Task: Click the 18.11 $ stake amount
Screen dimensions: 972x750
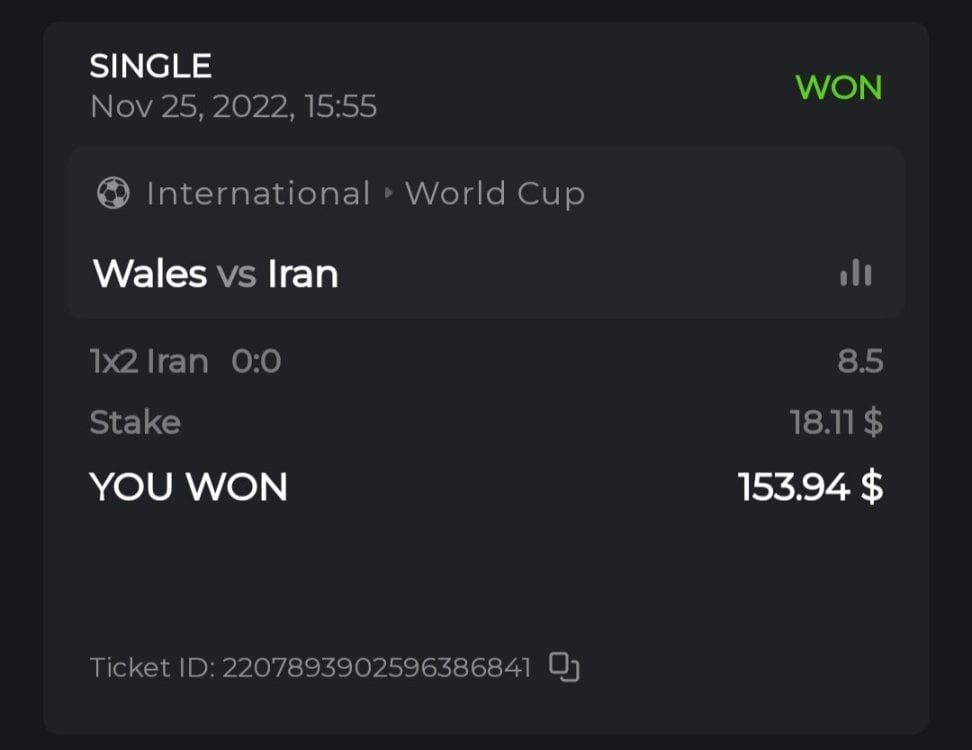Action: [x=836, y=422]
